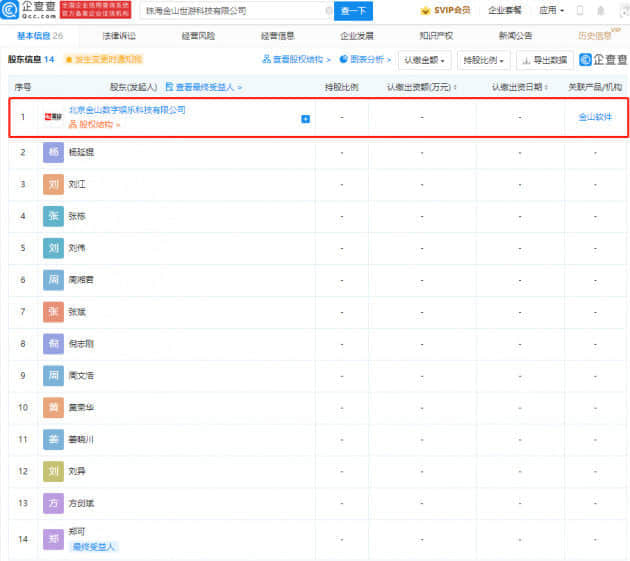Click the purple 方 avatar in row 13
The image size is (630, 561).
point(53,503)
